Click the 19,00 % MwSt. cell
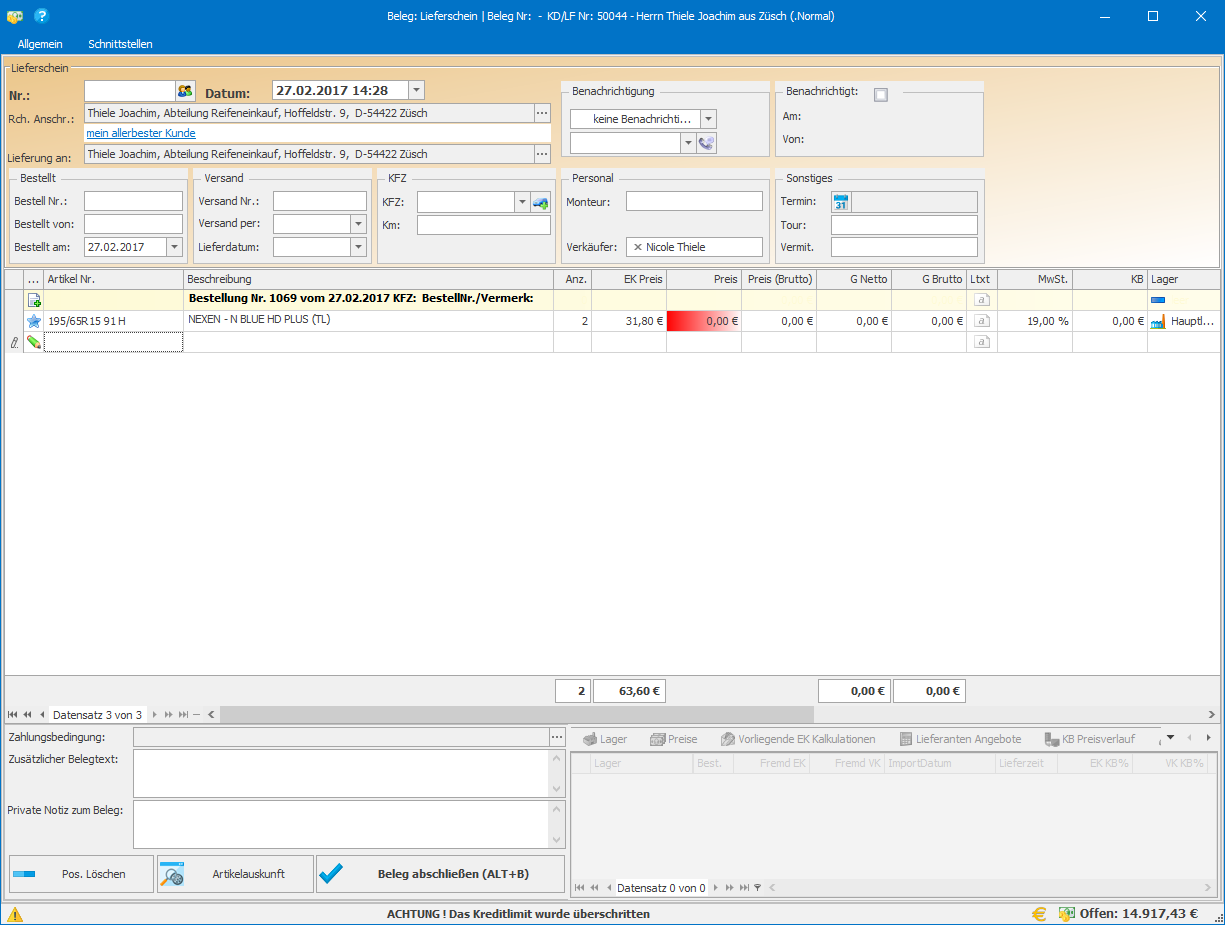The image size is (1225, 925). (x=1035, y=321)
